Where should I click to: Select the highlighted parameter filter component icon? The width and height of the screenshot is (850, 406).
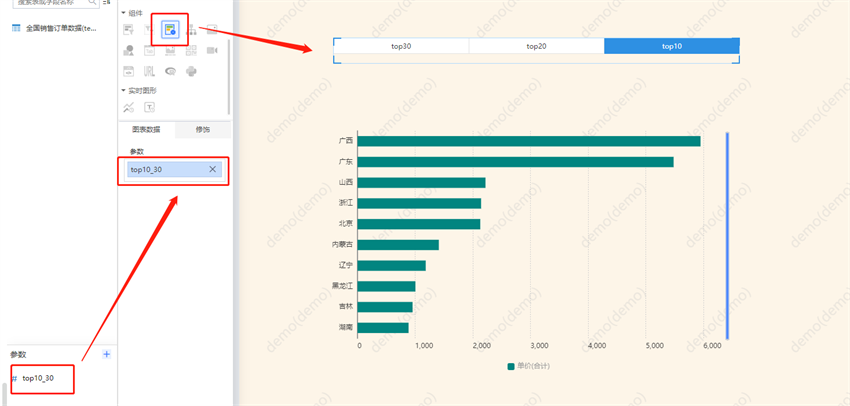169,31
